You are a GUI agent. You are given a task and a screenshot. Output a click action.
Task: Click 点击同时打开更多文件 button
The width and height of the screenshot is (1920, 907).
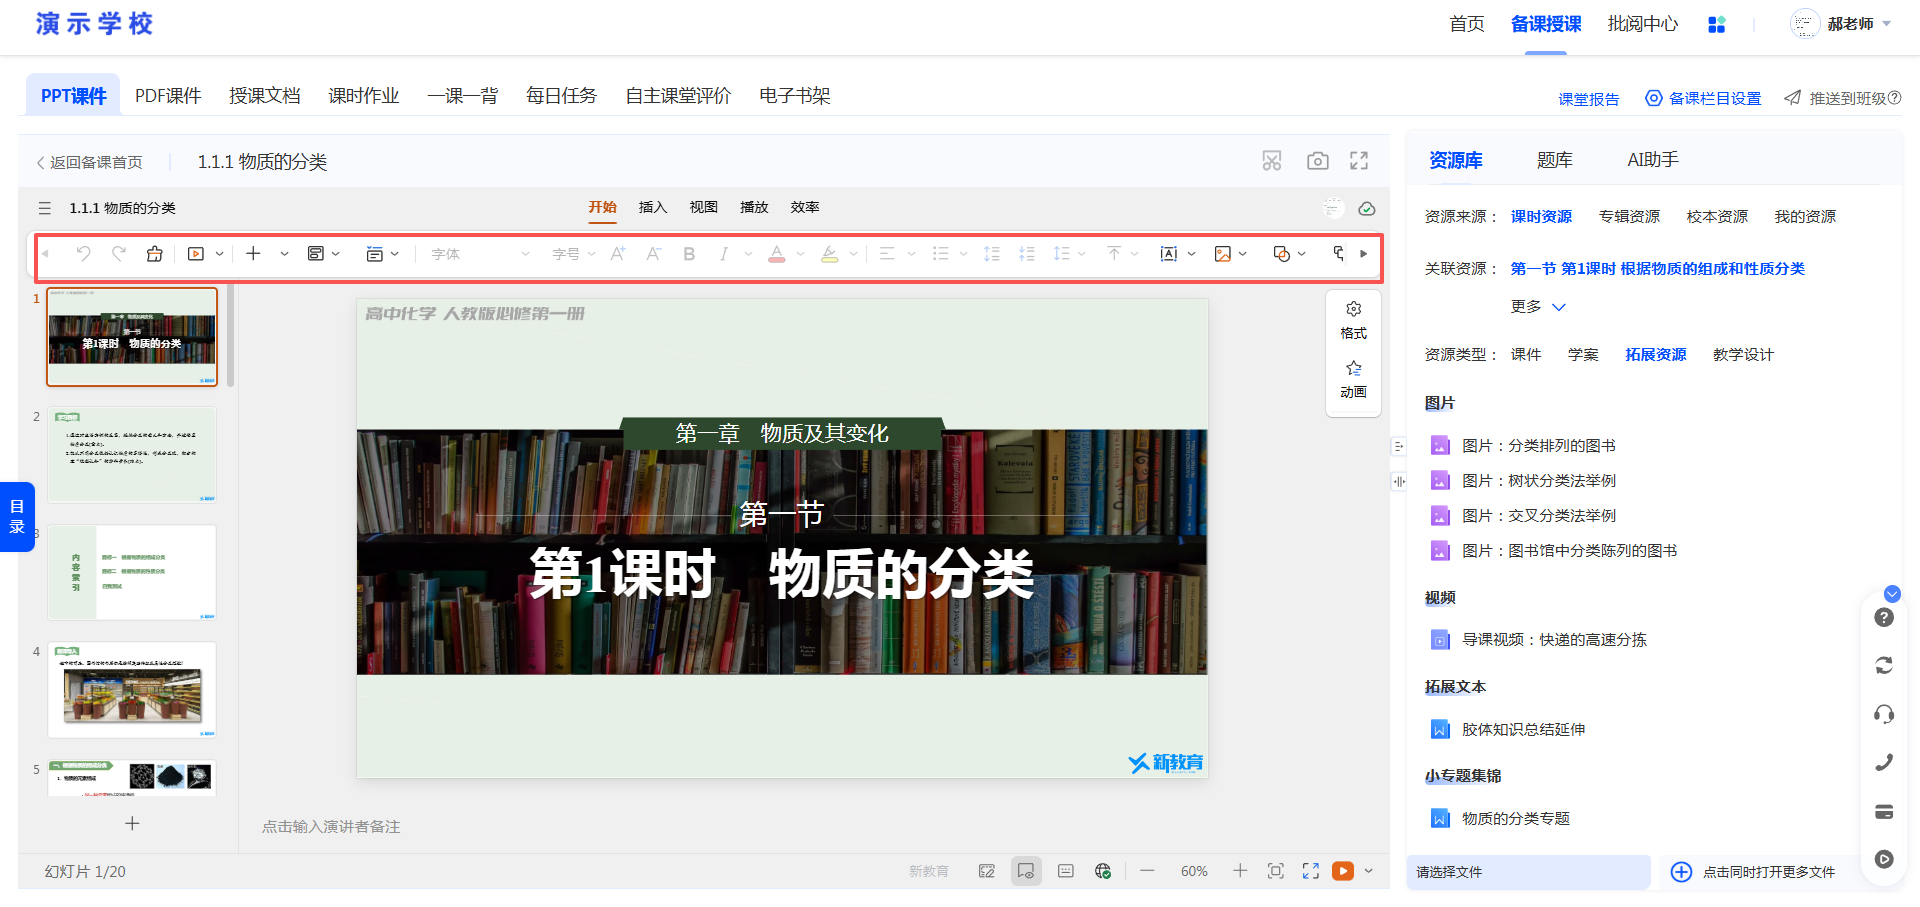(1754, 872)
